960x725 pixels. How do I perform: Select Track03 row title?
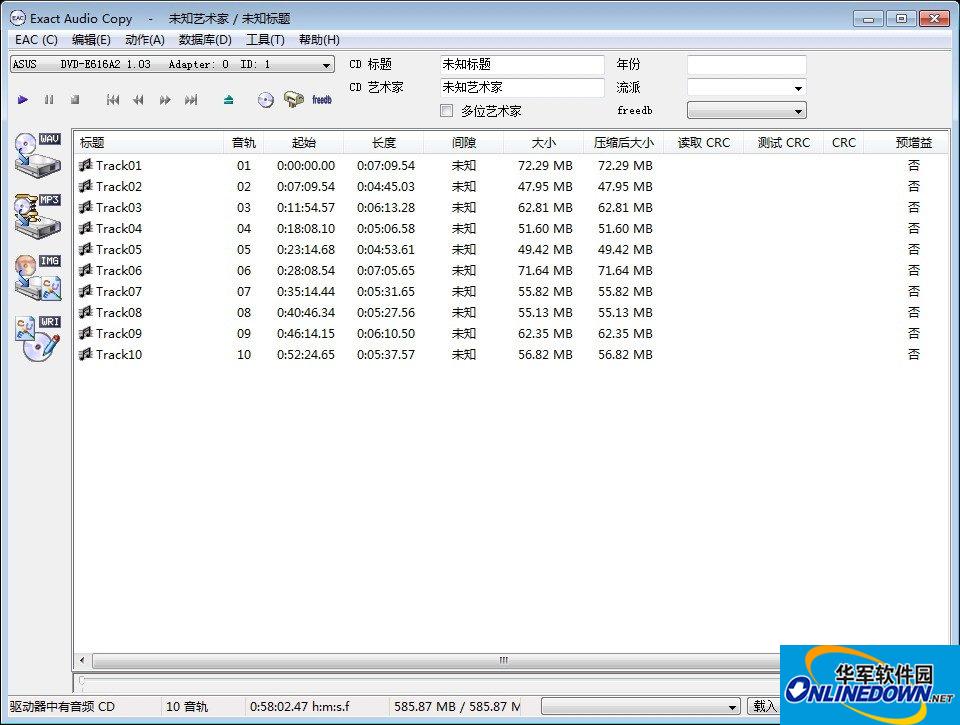pyautogui.click(x=119, y=207)
